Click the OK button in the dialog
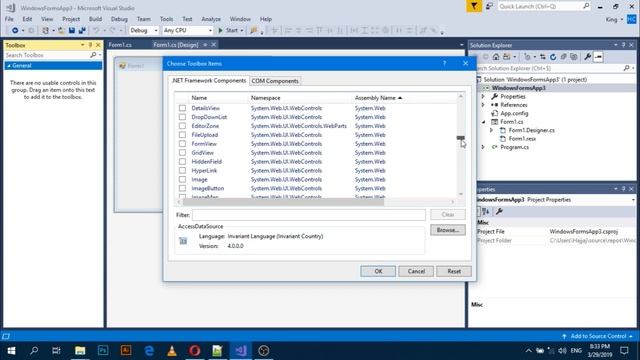Screen dimensions: 640x360 click(x=378, y=271)
